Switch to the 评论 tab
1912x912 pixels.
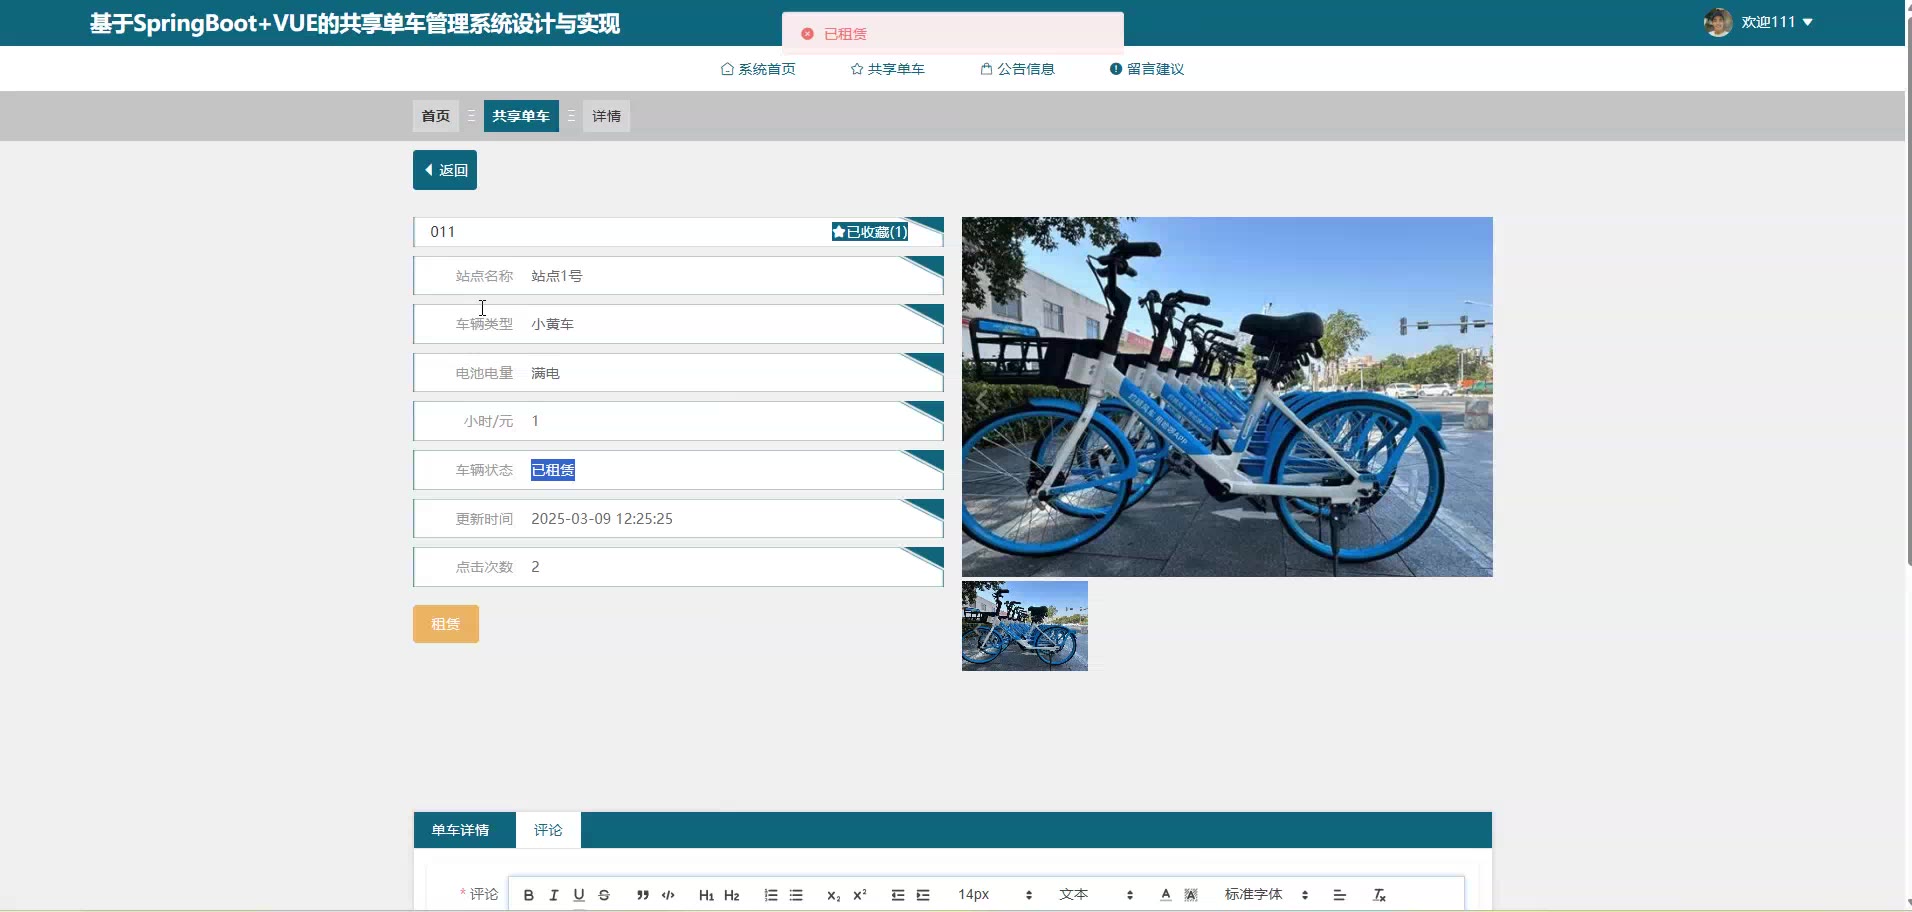coord(548,830)
